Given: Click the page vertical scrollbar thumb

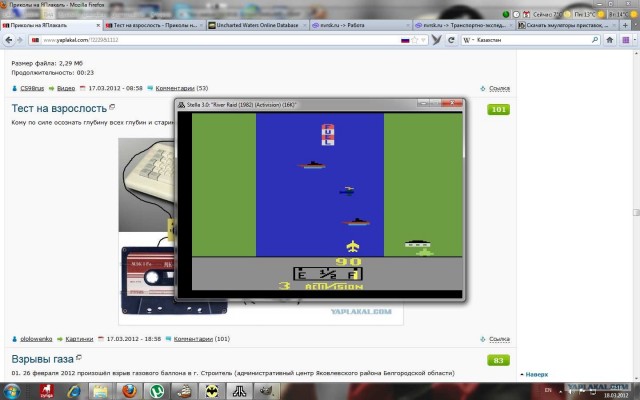Looking at the screenshot, I should click(636, 212).
